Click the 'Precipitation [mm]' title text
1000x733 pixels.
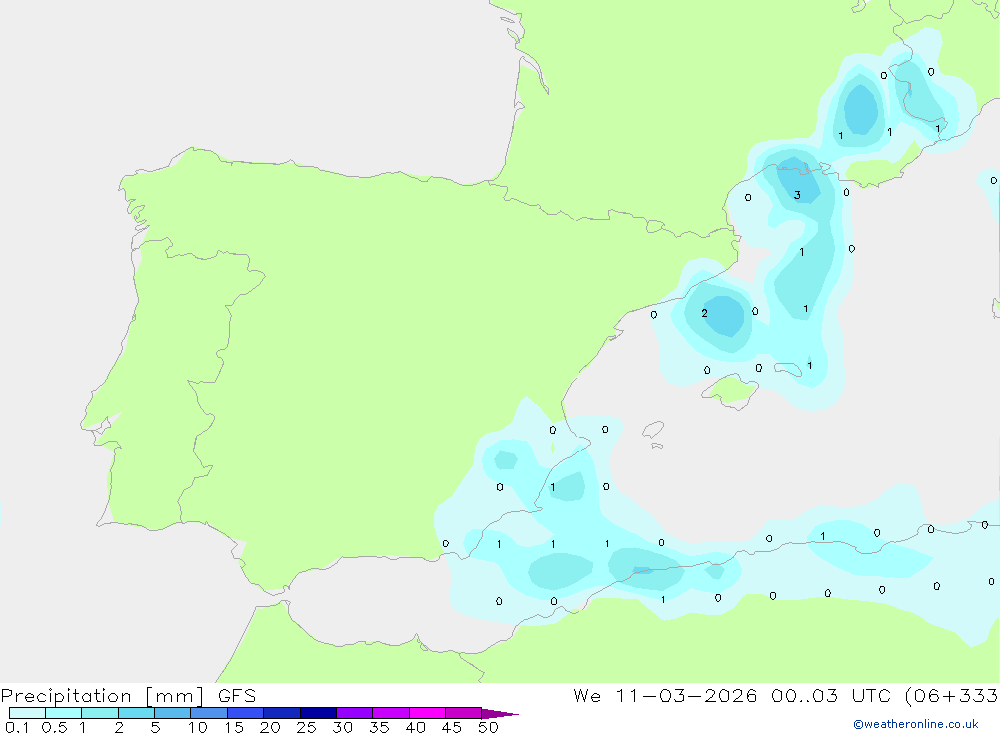click(x=102, y=696)
